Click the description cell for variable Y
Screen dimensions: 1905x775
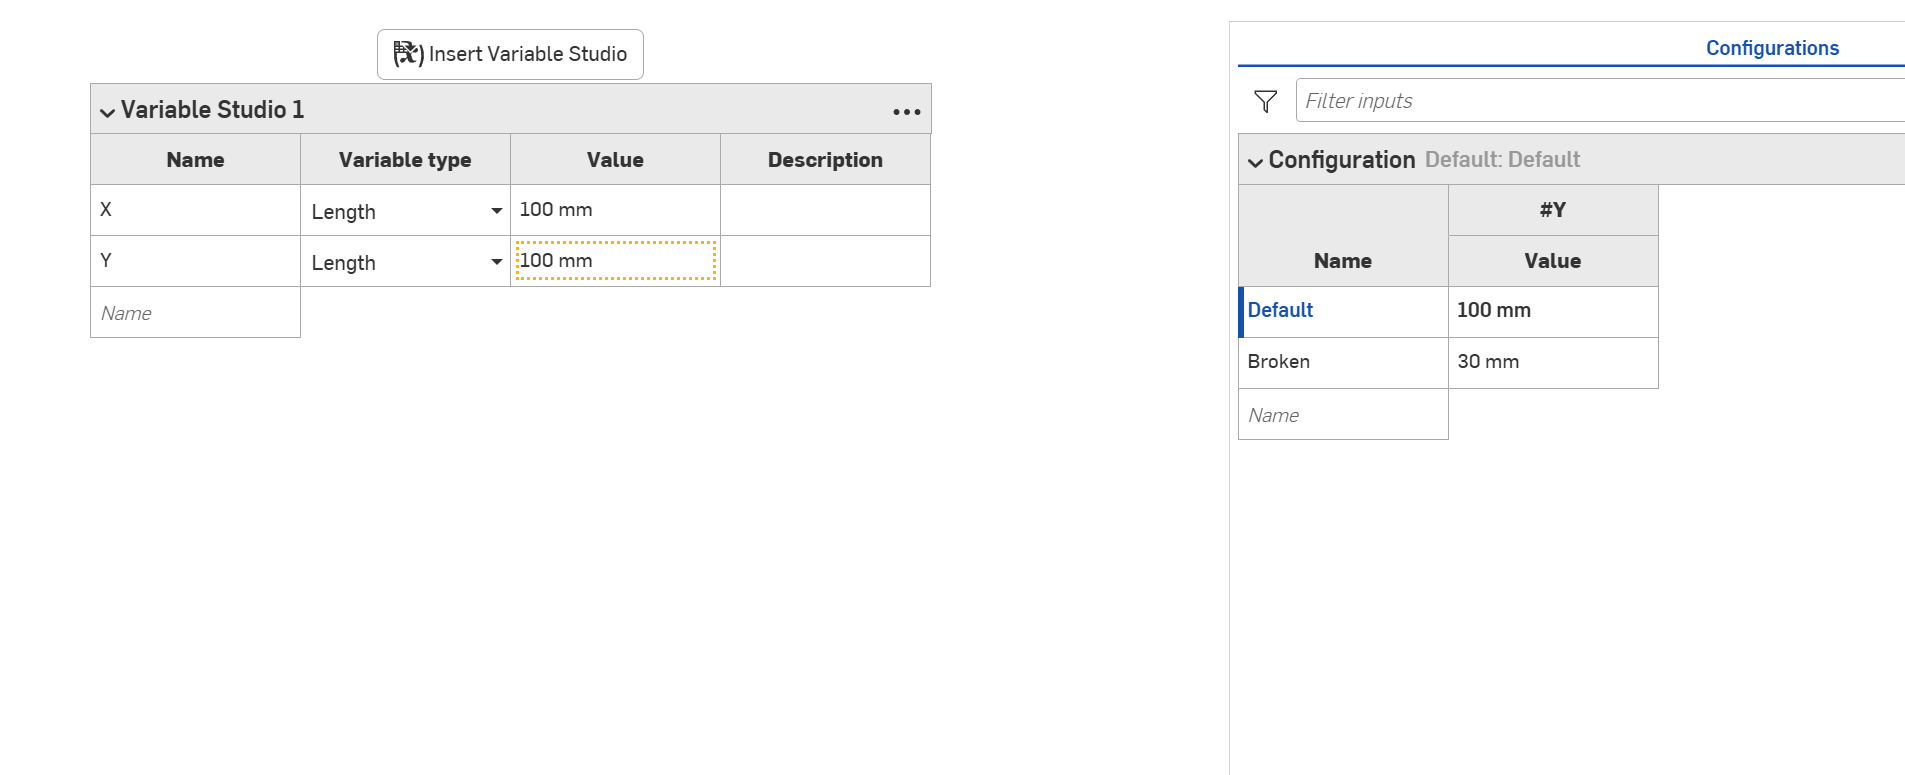click(x=825, y=261)
